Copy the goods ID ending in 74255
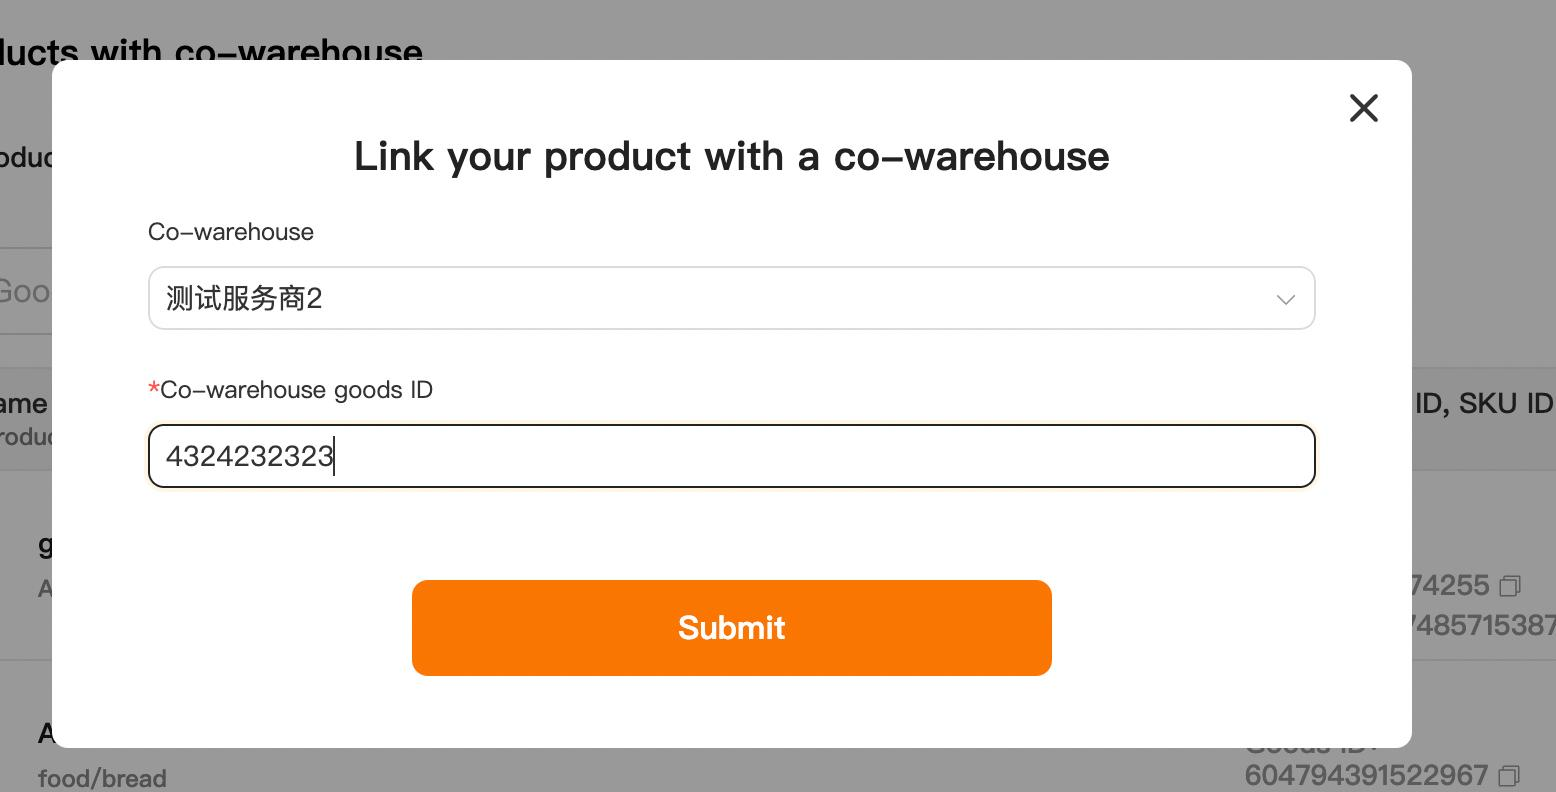The height and width of the screenshot is (792, 1556). tap(1511, 585)
